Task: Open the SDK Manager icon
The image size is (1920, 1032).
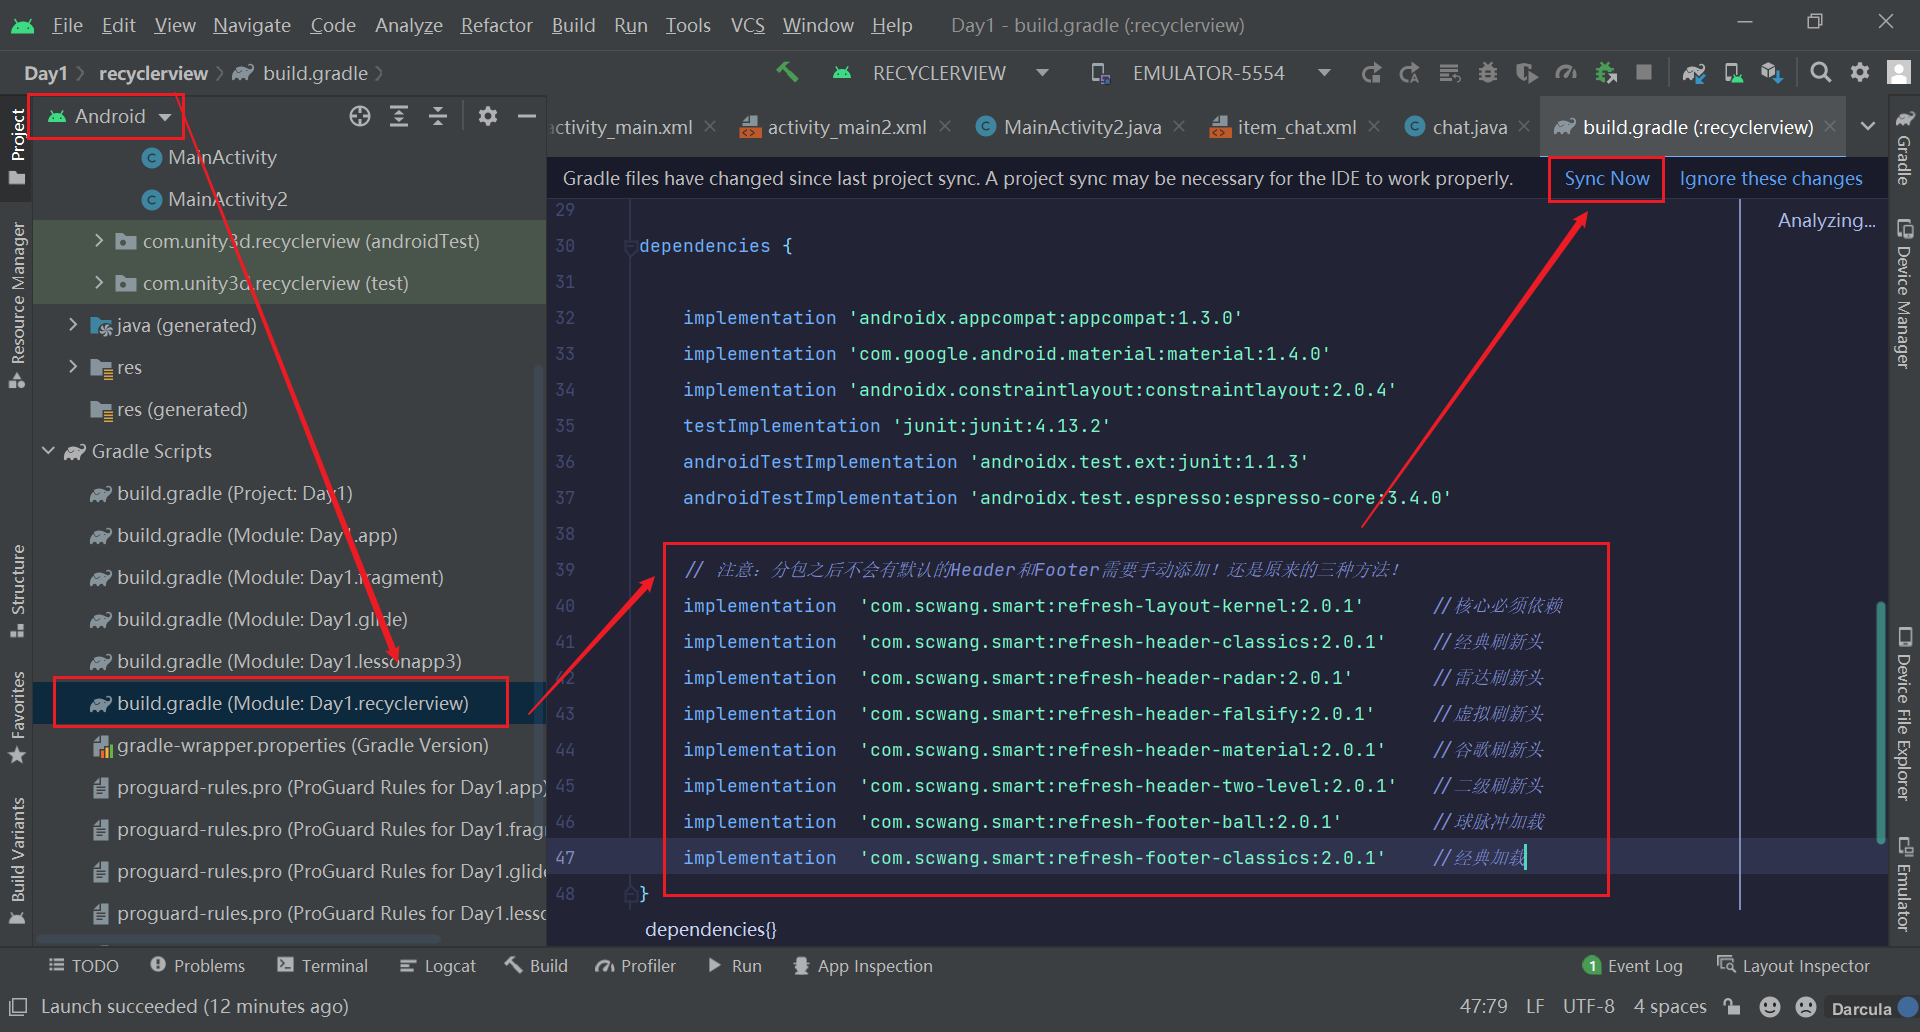Action: [1772, 72]
